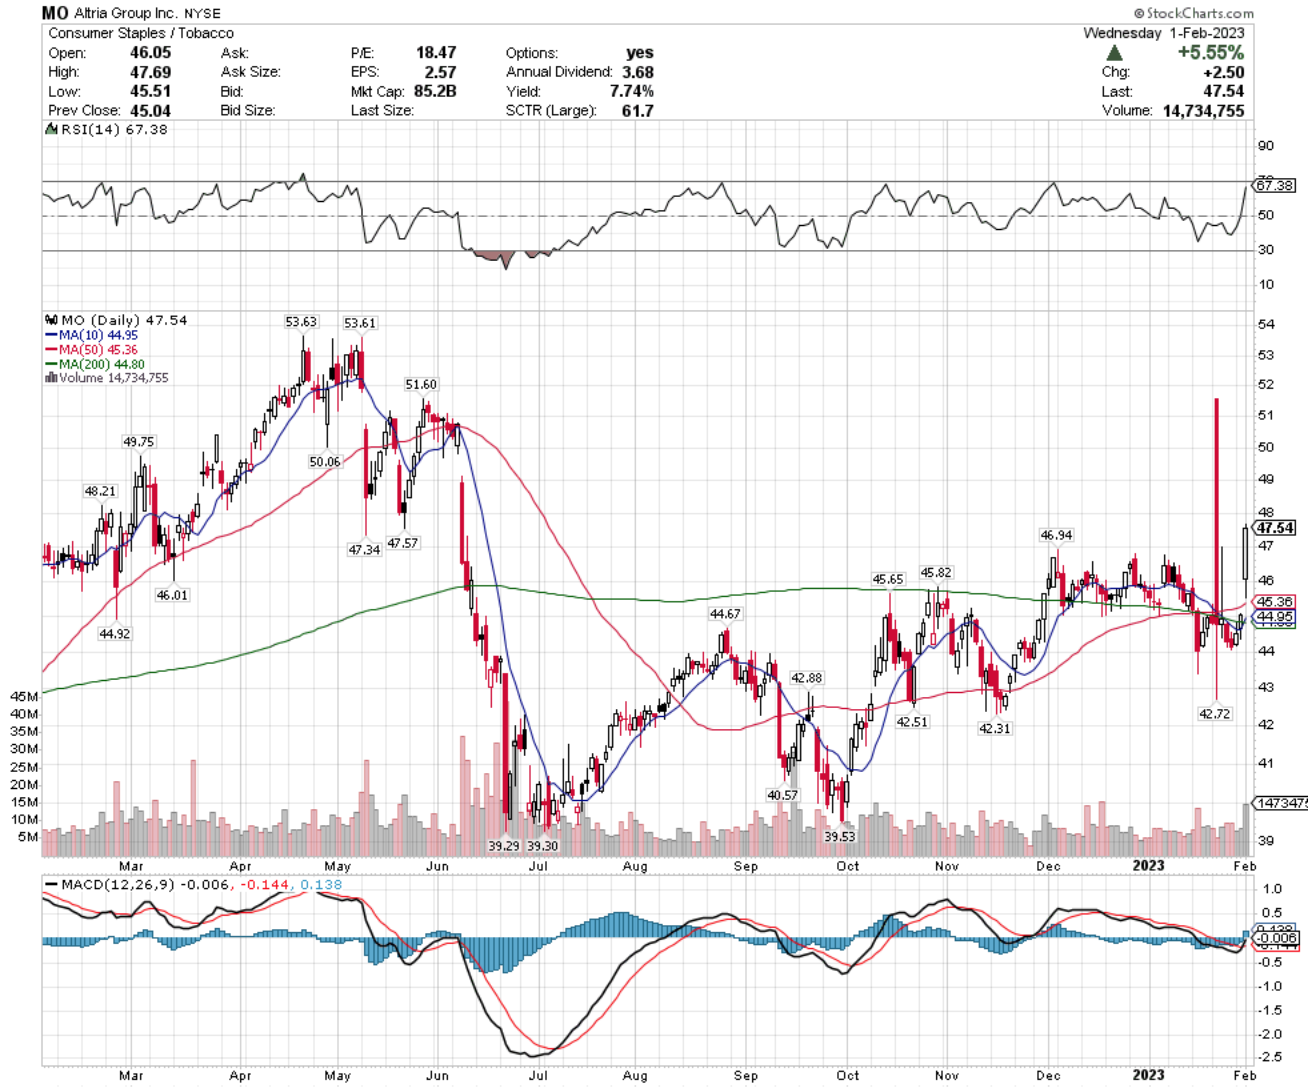This screenshot has height=1088, width=1314.
Task: Click the 44.67 August high label
Action: 725,614
